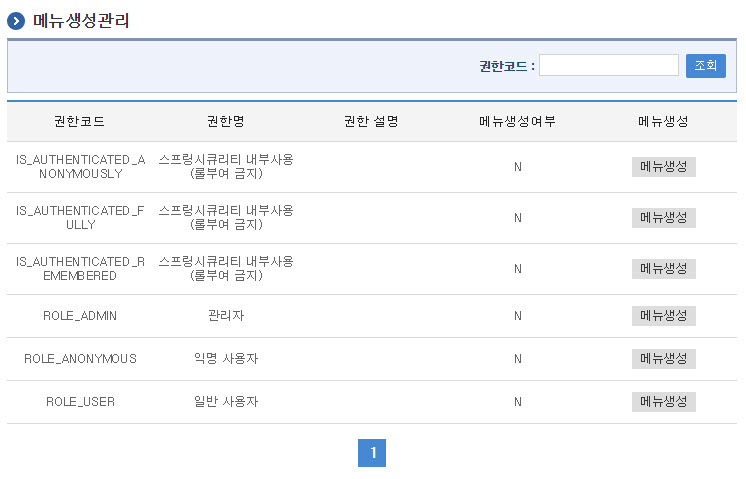Click the 권한명 column header
Viewport: 746px width, 479px height.
point(226,122)
